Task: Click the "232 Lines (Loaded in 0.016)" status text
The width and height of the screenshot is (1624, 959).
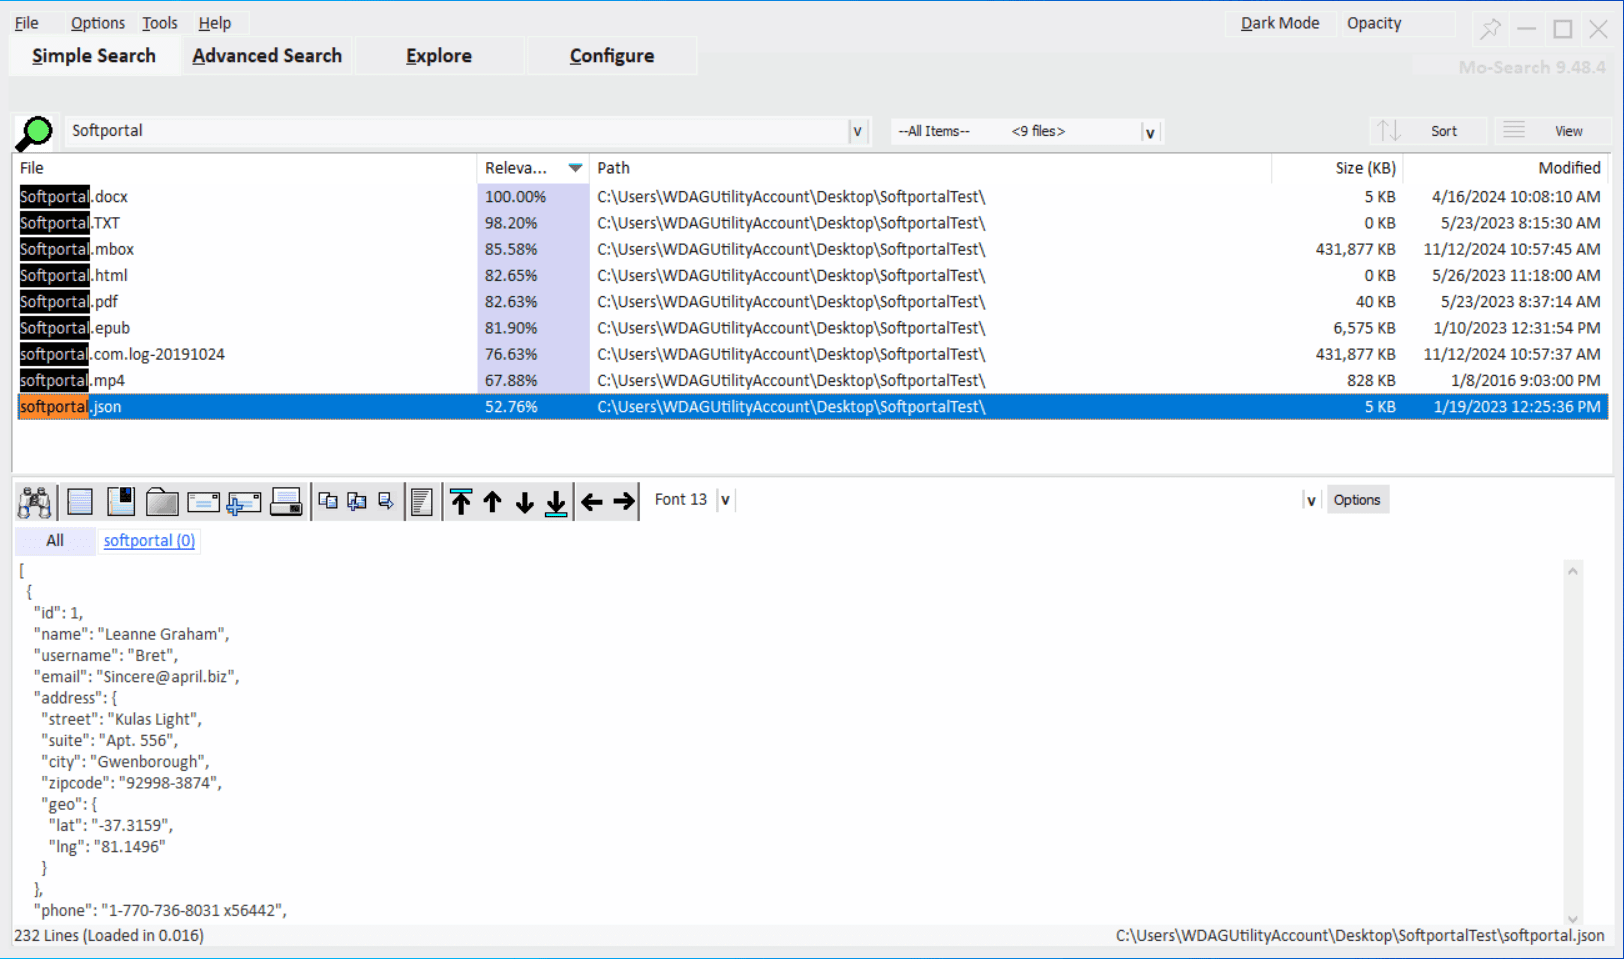Action: pos(109,936)
